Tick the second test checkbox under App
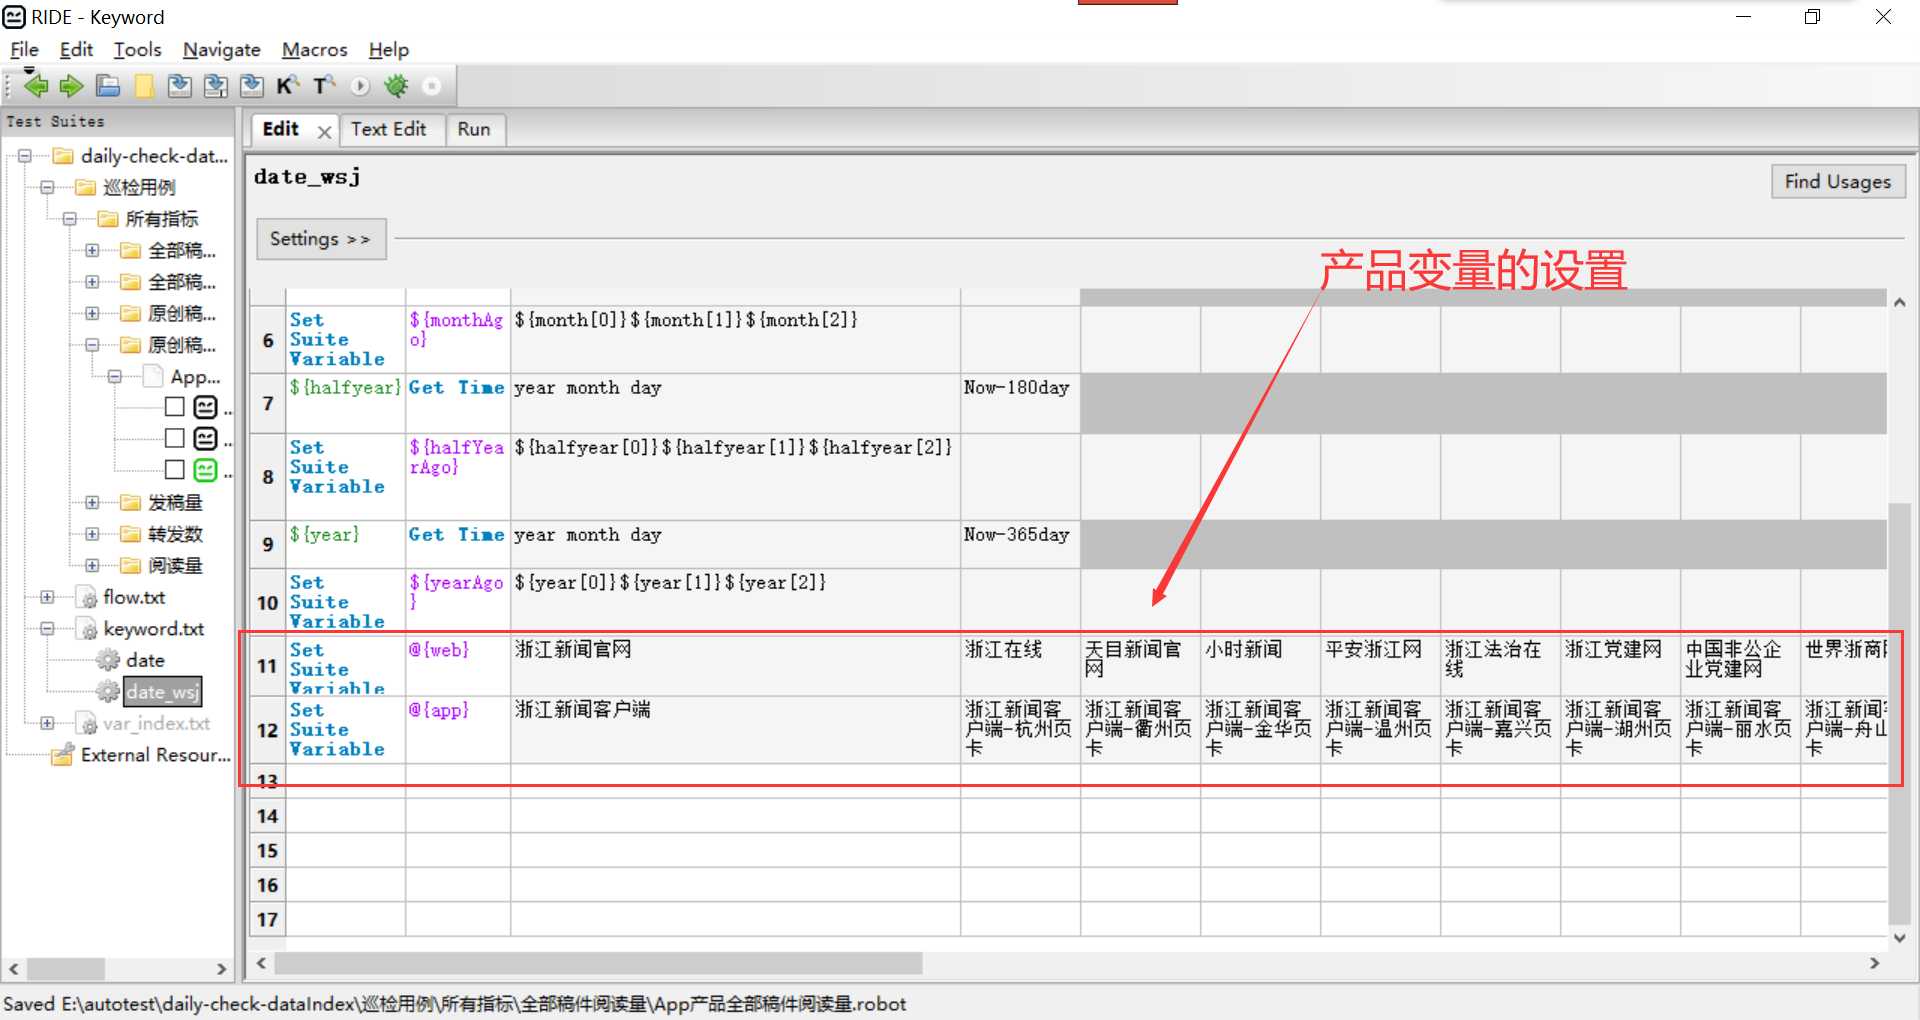 click(x=175, y=438)
